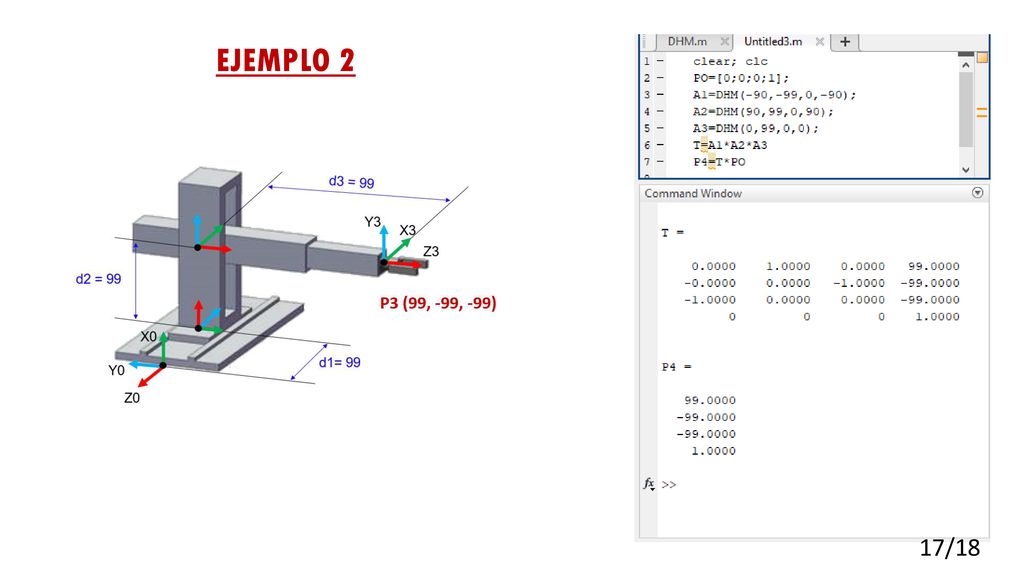This screenshot has width=1024, height=576.
Task: Close the Untitled3.m tab
Action: point(820,42)
